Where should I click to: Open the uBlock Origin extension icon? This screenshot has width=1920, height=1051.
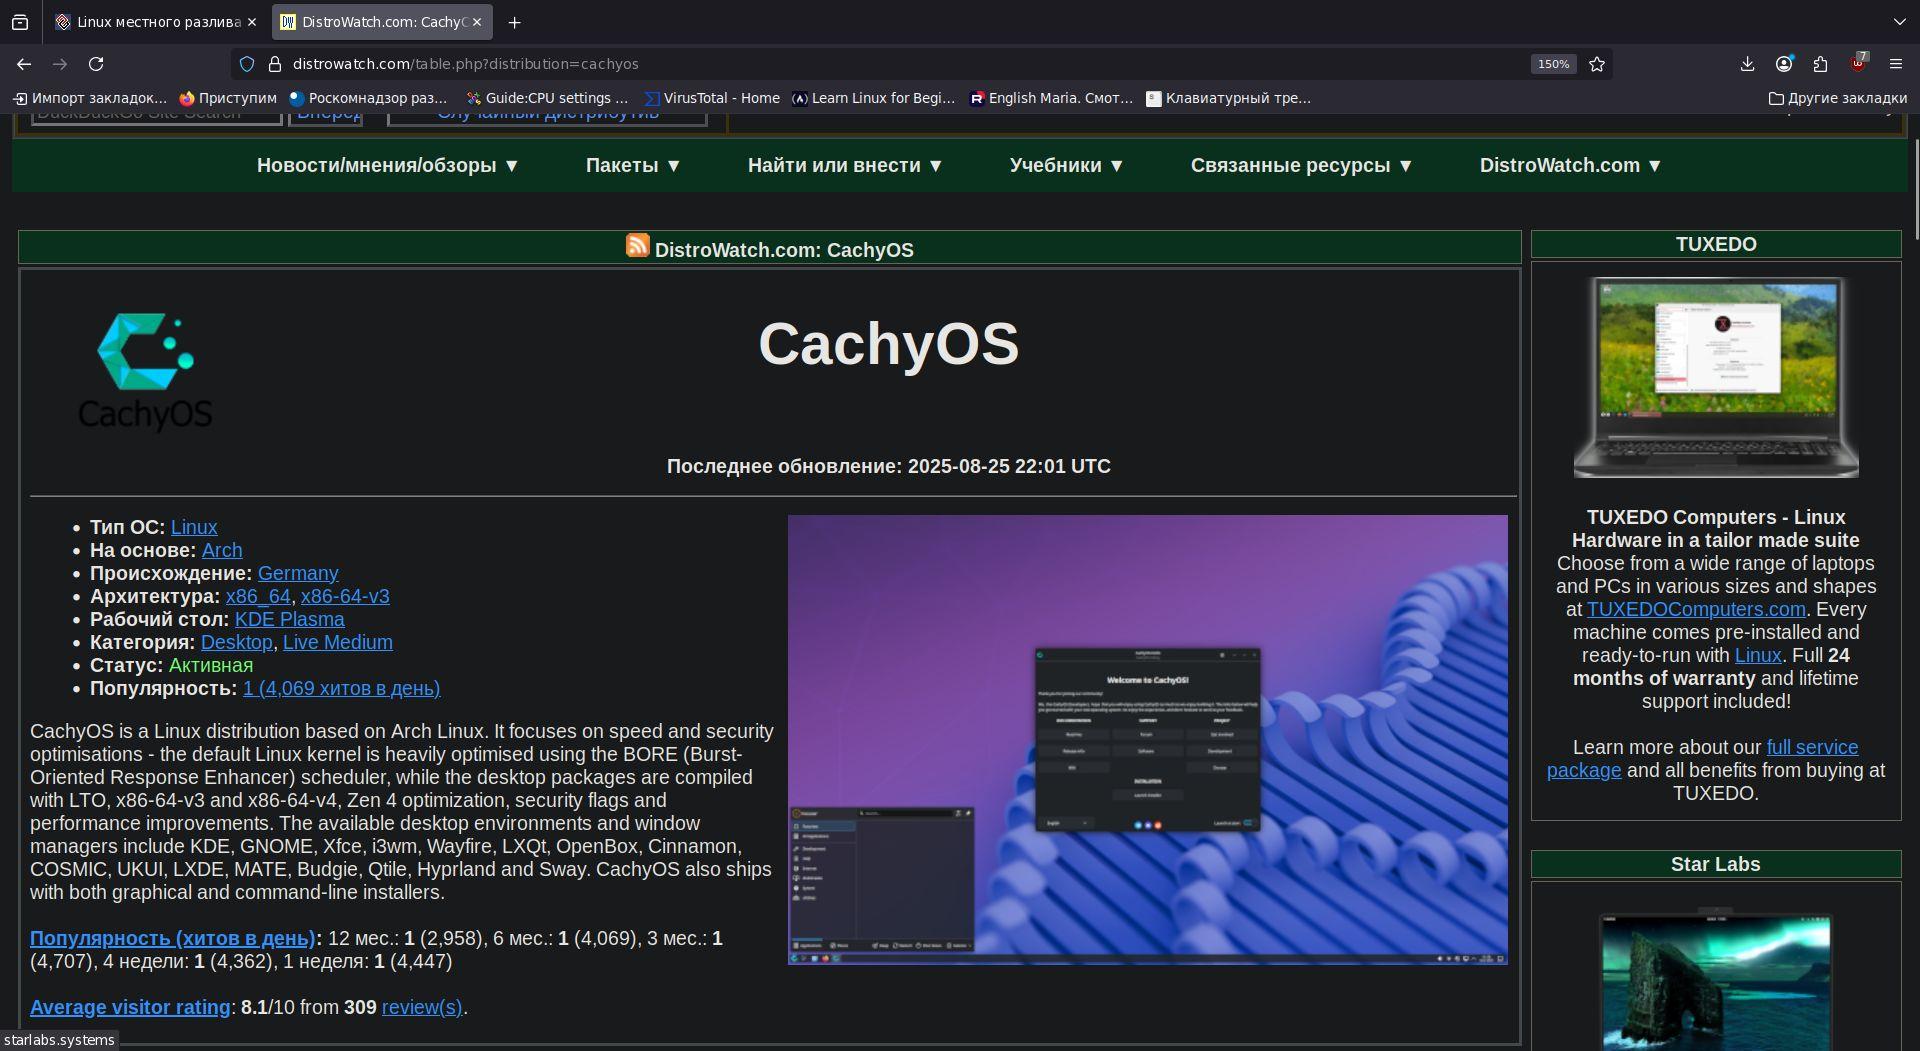click(1858, 63)
